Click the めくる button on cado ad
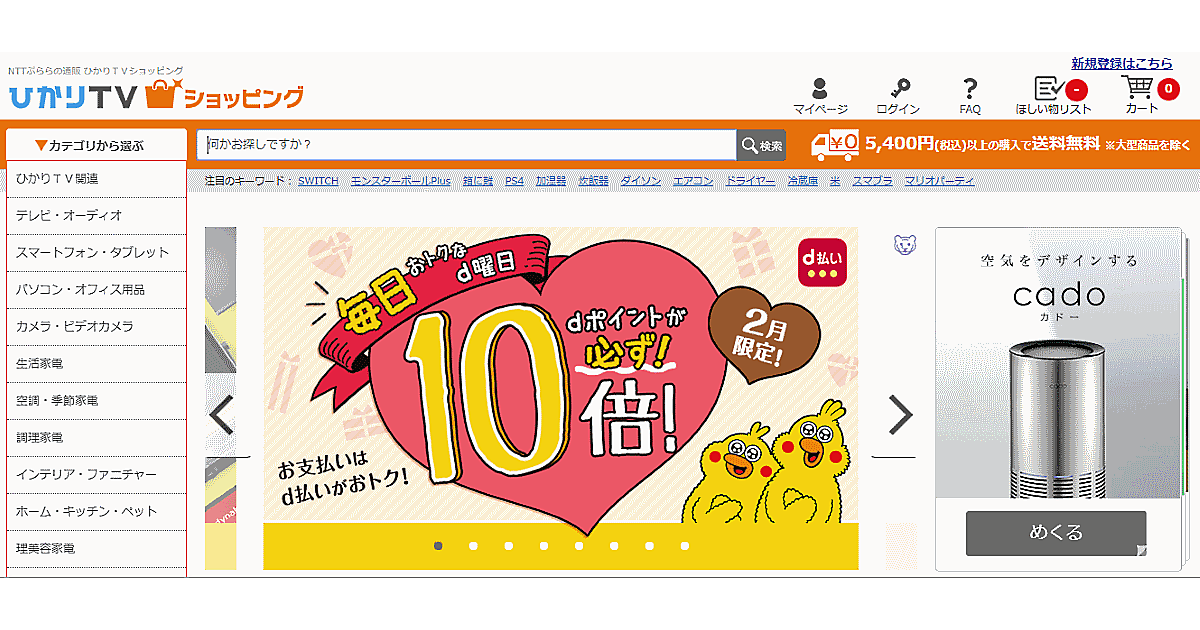Image resolution: width=1200 pixels, height=630 pixels. tap(1056, 533)
